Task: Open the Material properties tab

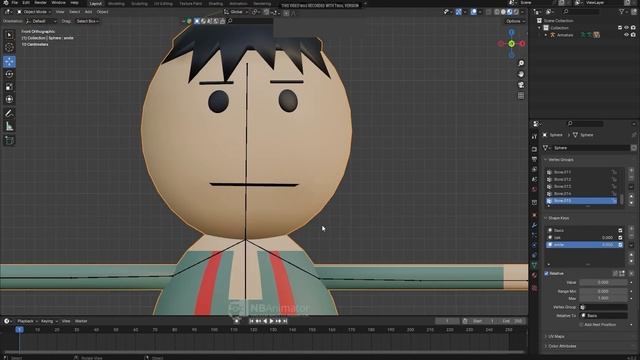Action: pyautogui.click(x=534, y=276)
